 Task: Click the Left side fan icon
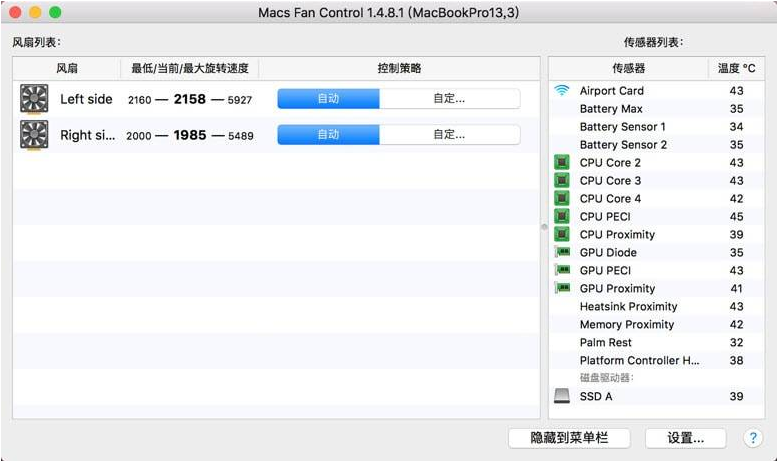tap(34, 99)
